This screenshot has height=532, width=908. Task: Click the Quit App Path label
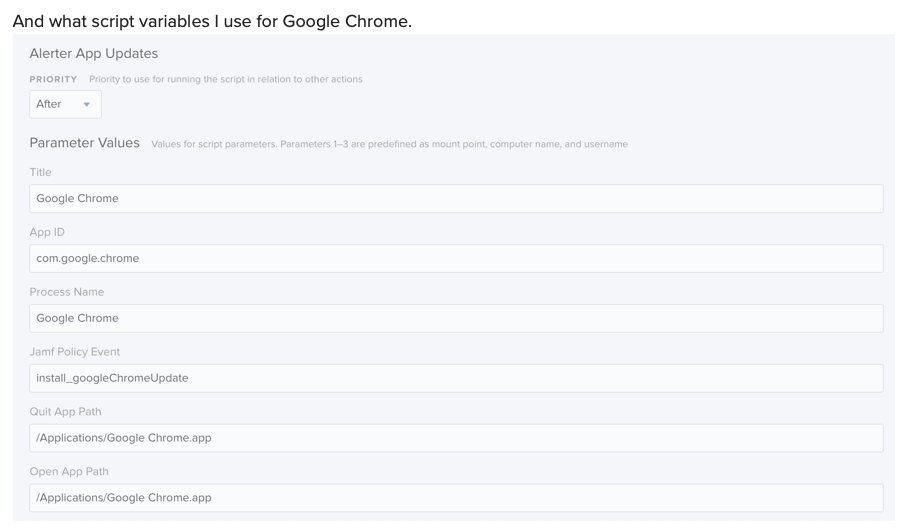pyautogui.click(x=65, y=412)
